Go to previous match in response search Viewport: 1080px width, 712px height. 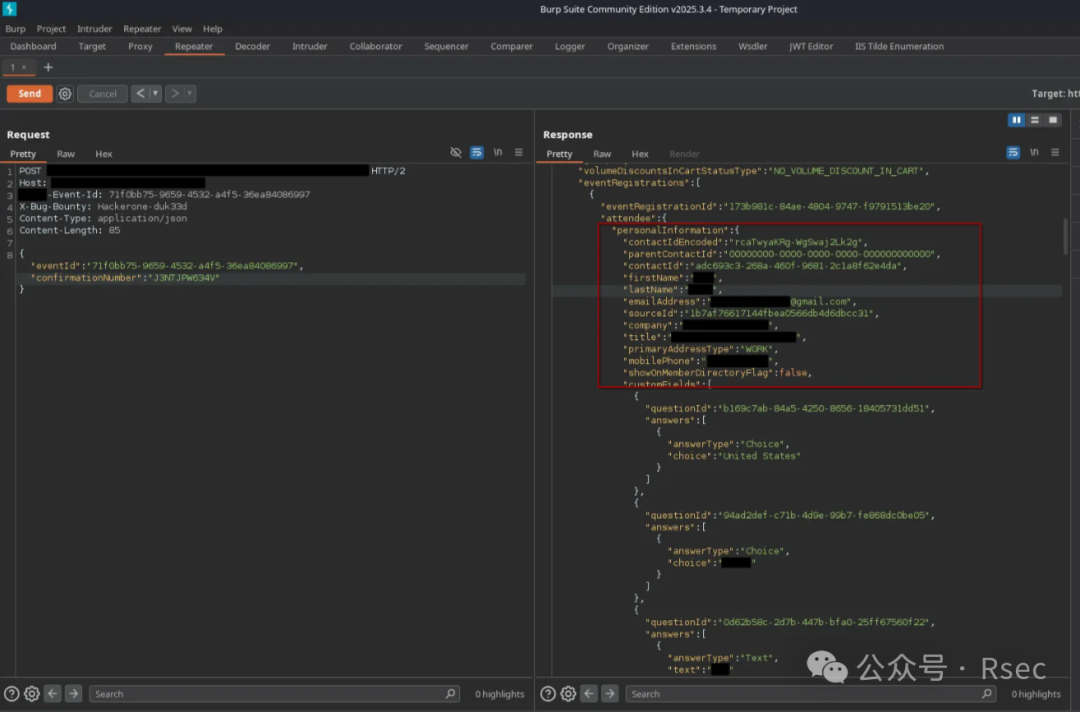tap(589, 693)
